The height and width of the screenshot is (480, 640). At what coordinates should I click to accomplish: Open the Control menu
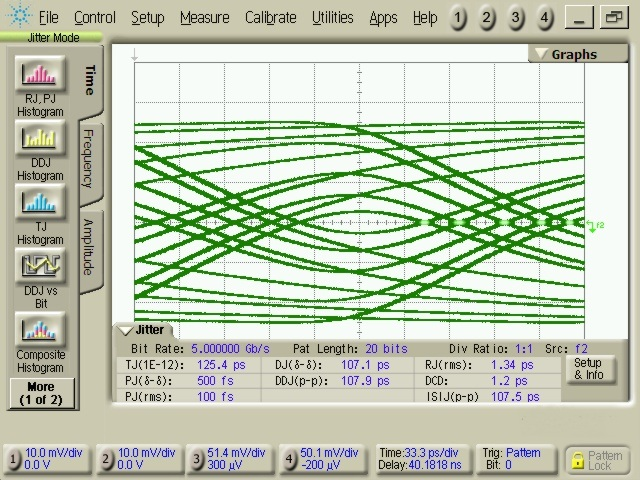95,18
